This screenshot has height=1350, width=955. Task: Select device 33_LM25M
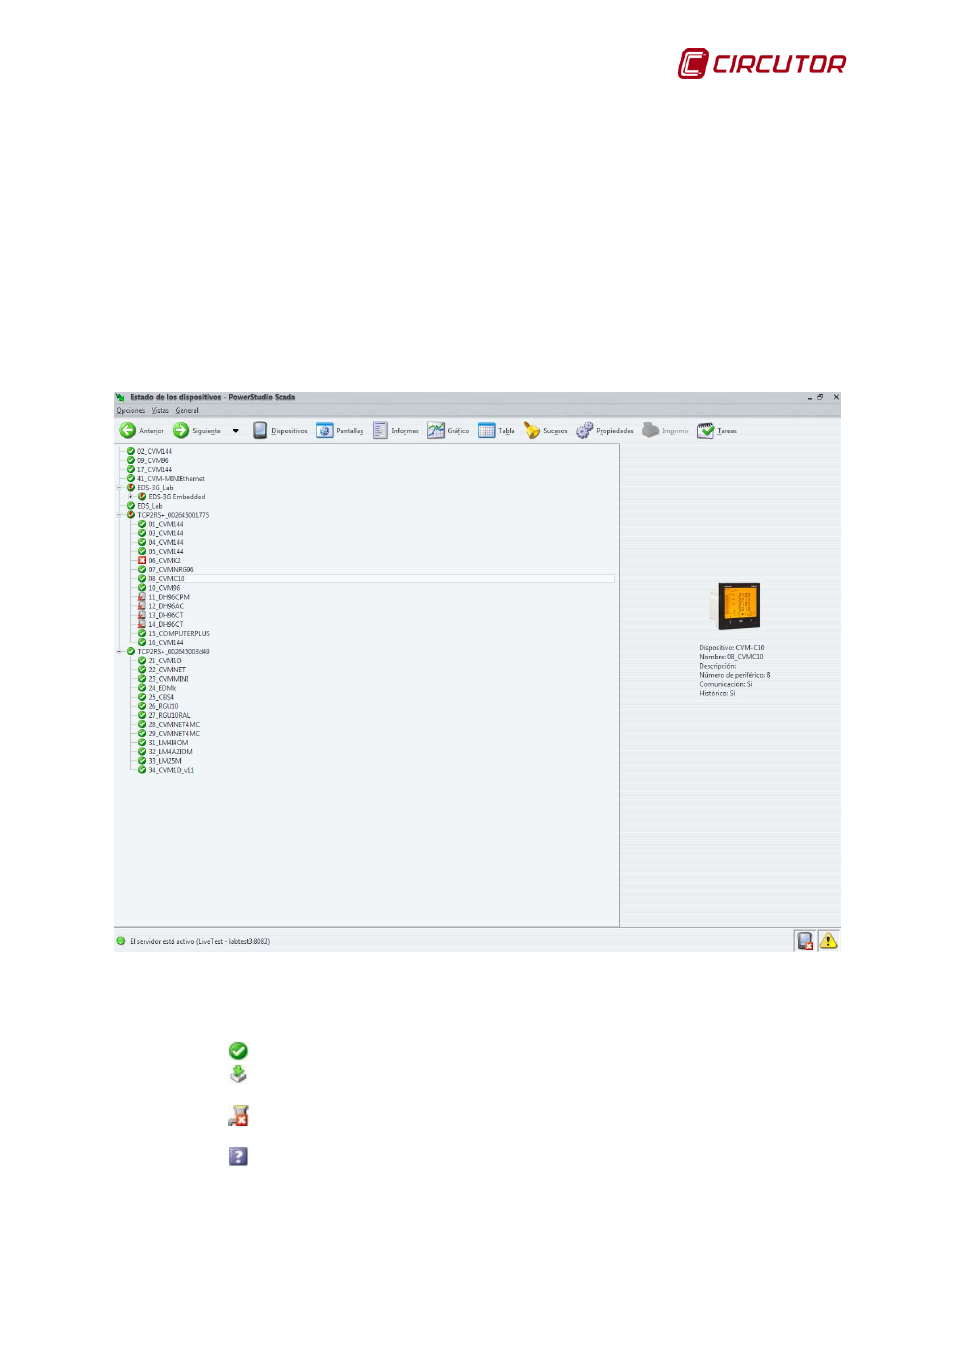165,761
